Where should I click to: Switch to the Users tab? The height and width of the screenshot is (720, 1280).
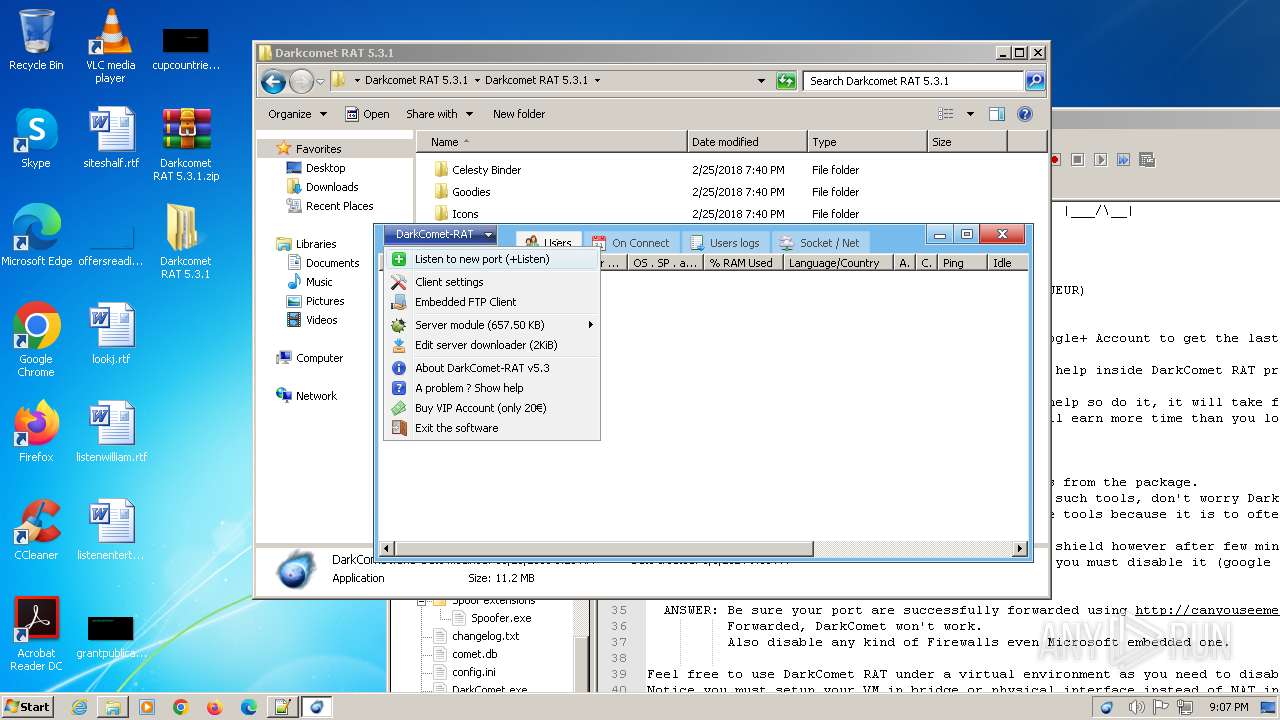click(548, 243)
